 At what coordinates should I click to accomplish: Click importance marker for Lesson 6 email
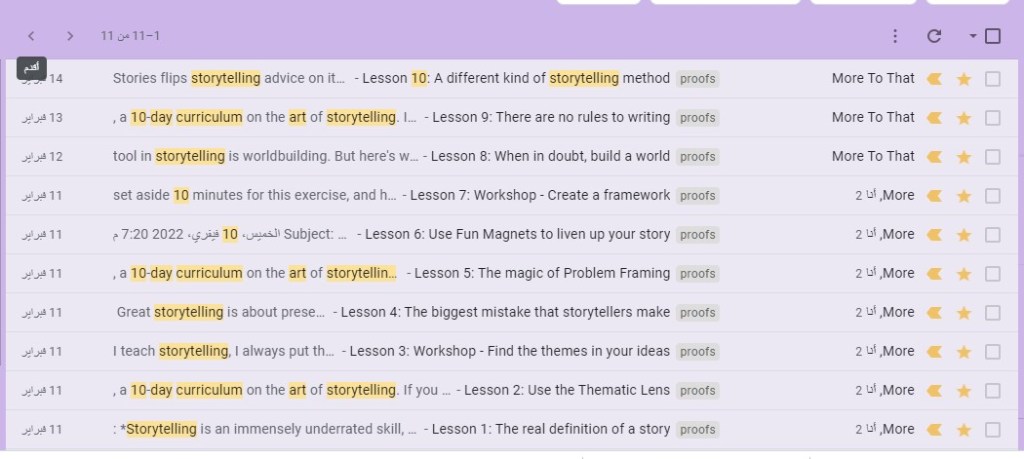coord(934,235)
